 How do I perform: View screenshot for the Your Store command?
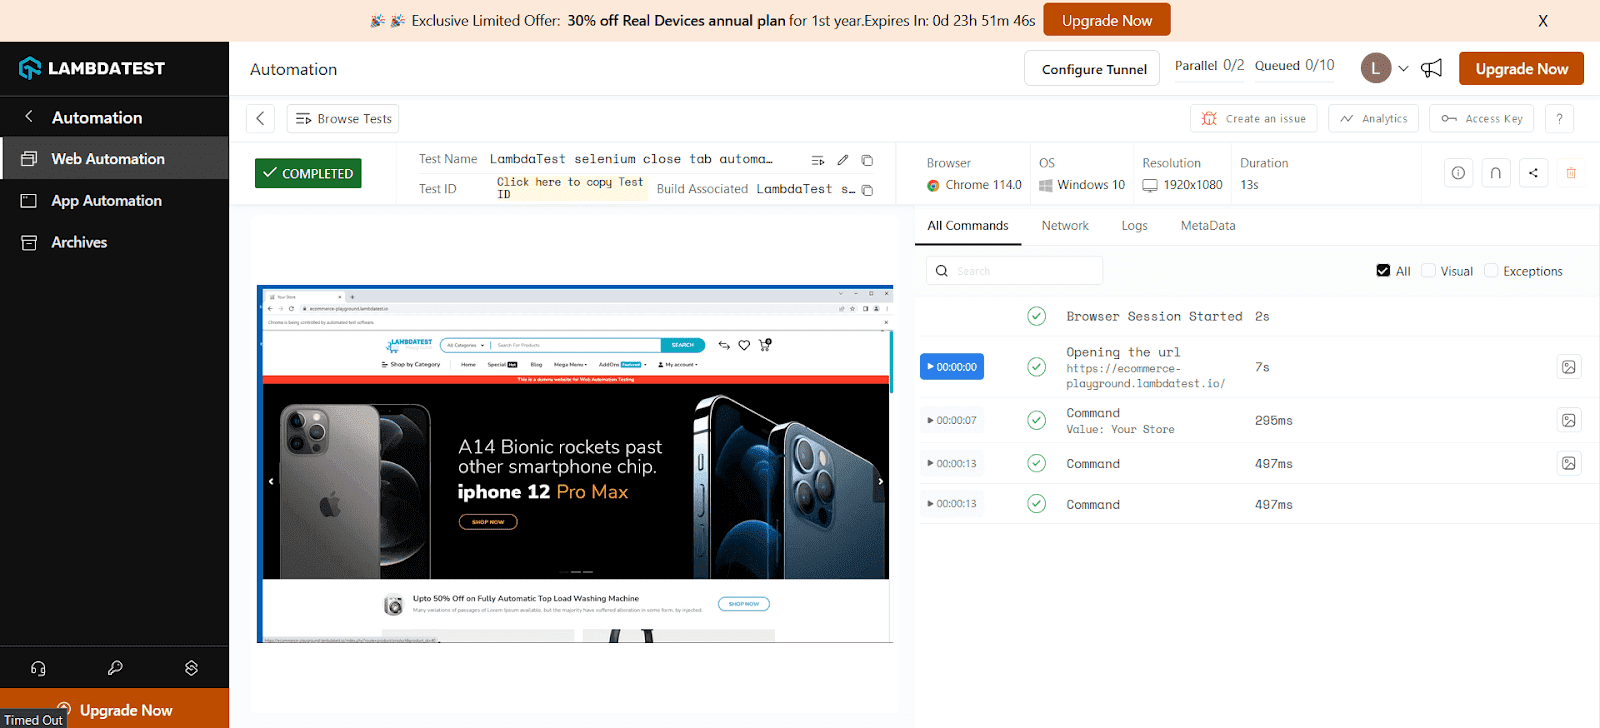(x=1569, y=420)
